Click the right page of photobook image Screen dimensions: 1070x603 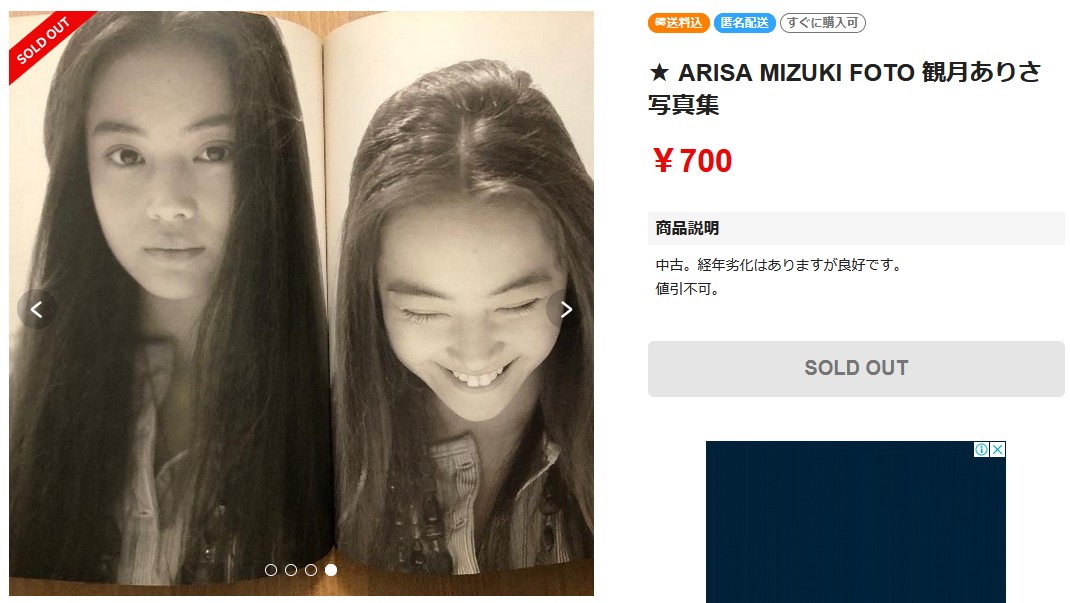[463, 300]
